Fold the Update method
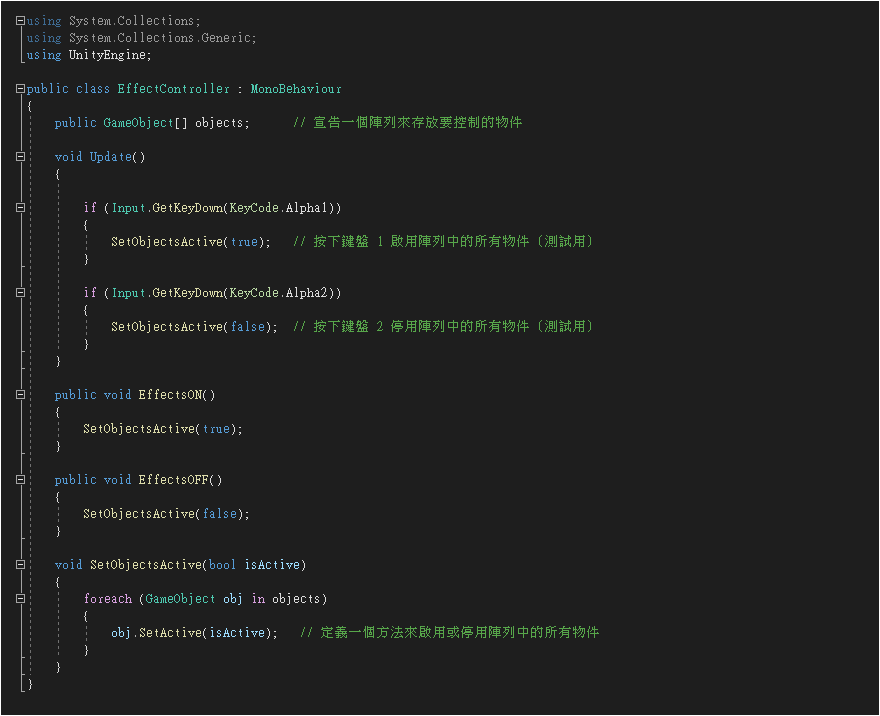This screenshot has width=880, height=716. click(x=21, y=157)
